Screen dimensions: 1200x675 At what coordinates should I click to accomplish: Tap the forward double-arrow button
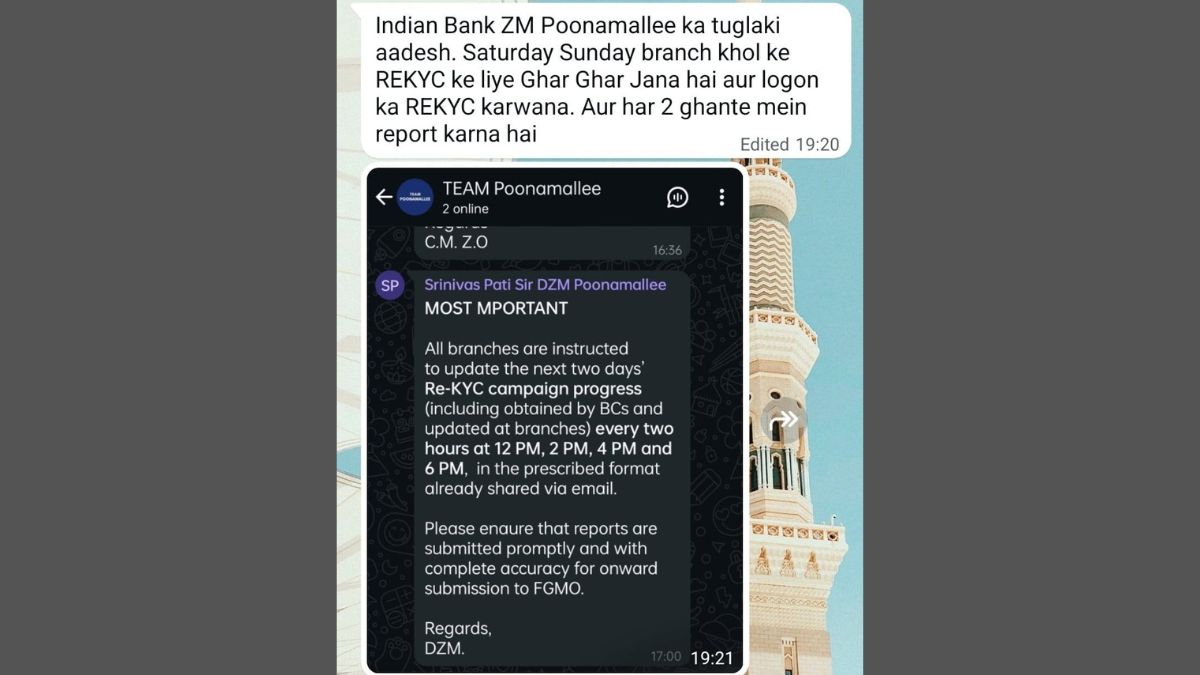tap(788, 420)
